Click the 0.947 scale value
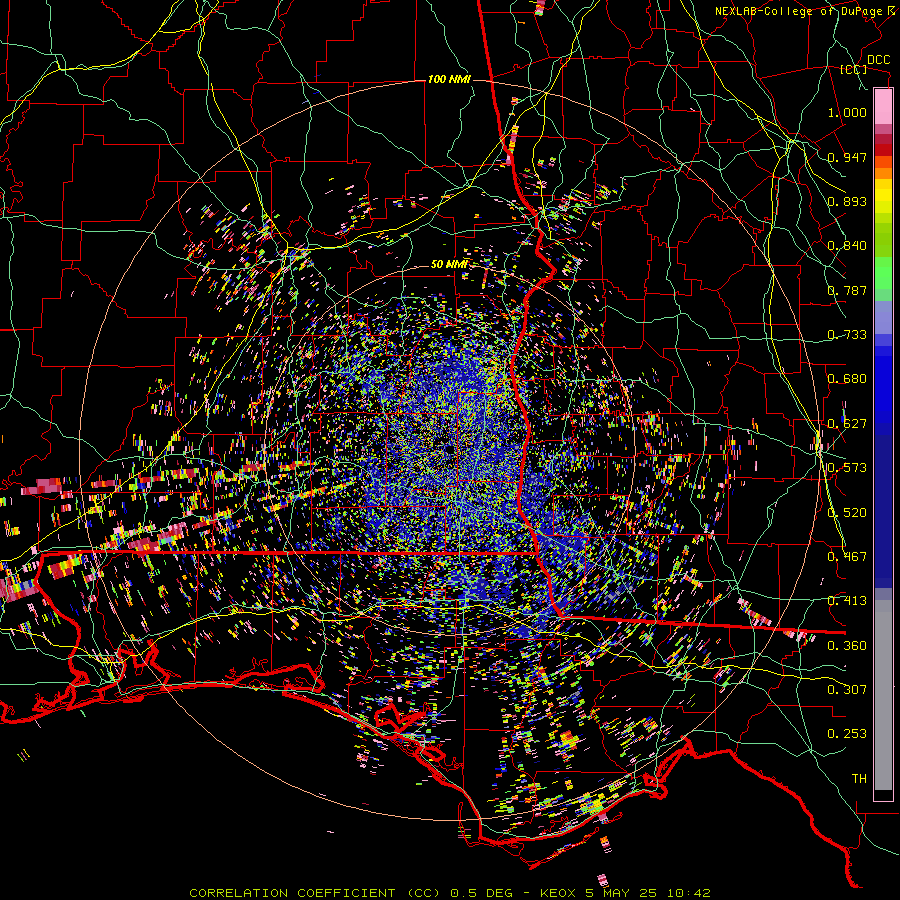The height and width of the screenshot is (900, 900). point(847,157)
